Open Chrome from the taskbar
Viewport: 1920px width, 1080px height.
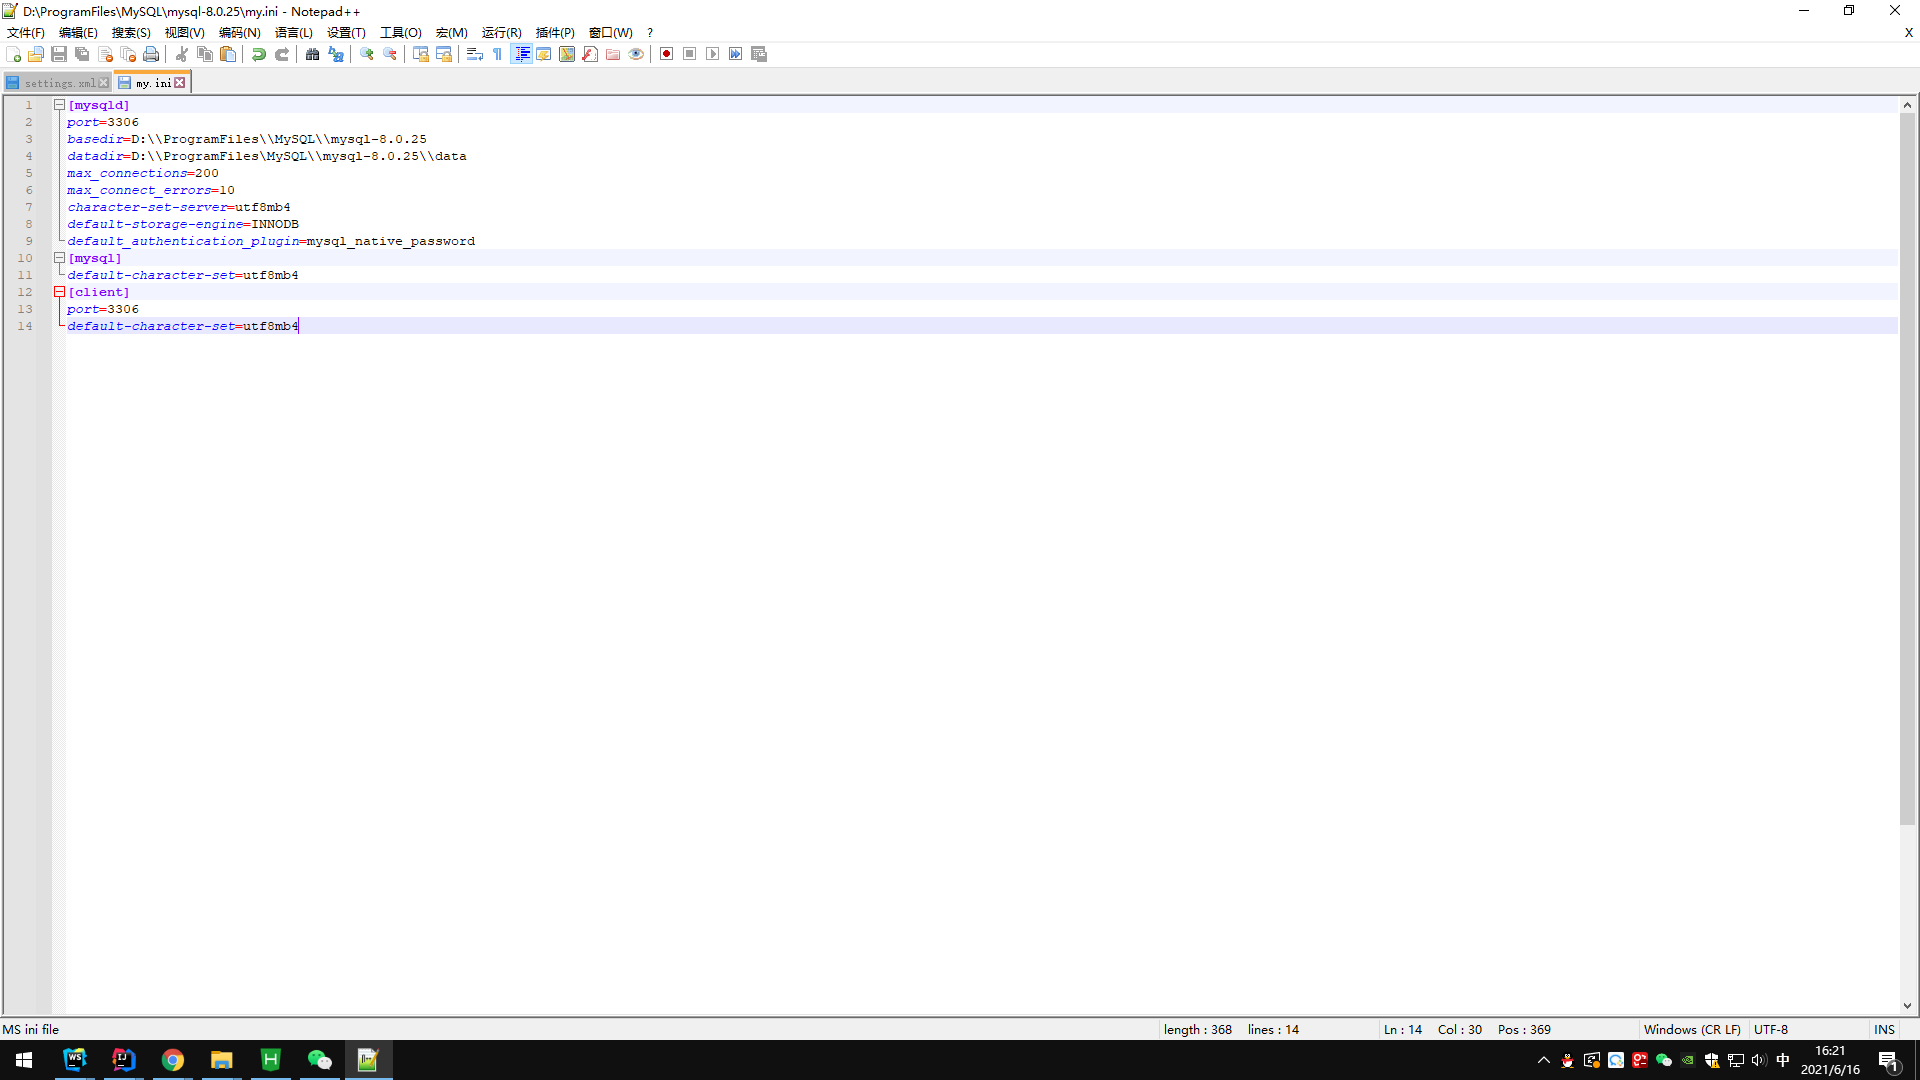173,1060
